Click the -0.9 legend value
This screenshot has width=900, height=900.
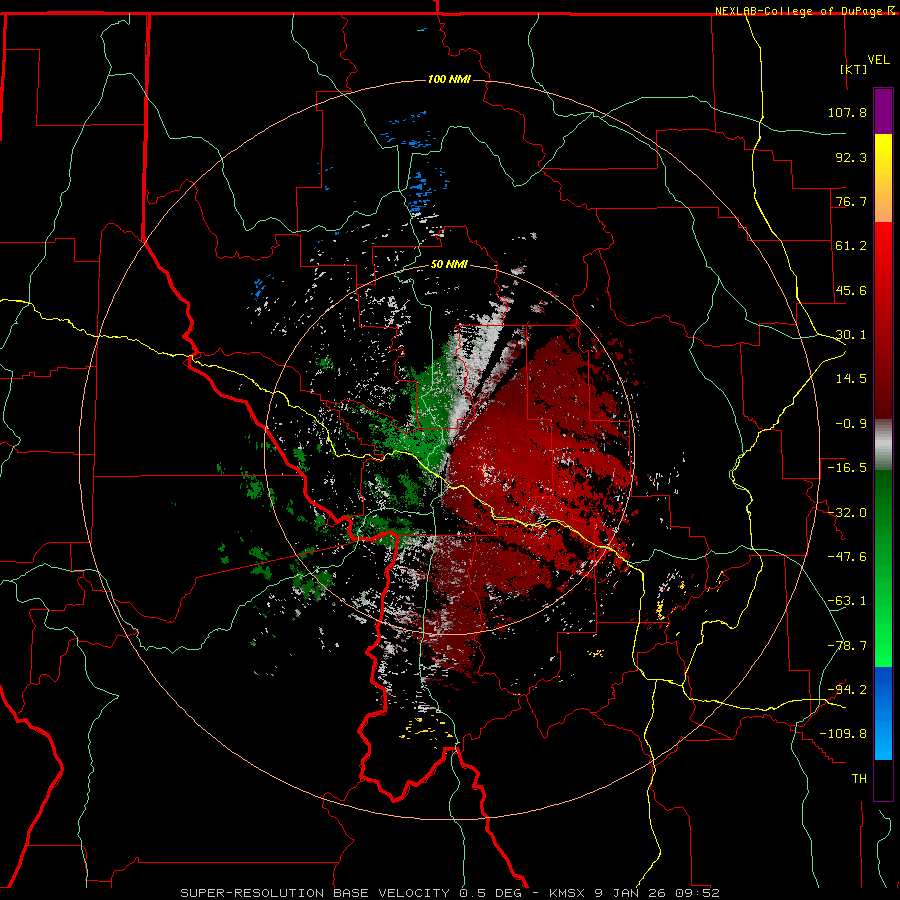(851, 424)
